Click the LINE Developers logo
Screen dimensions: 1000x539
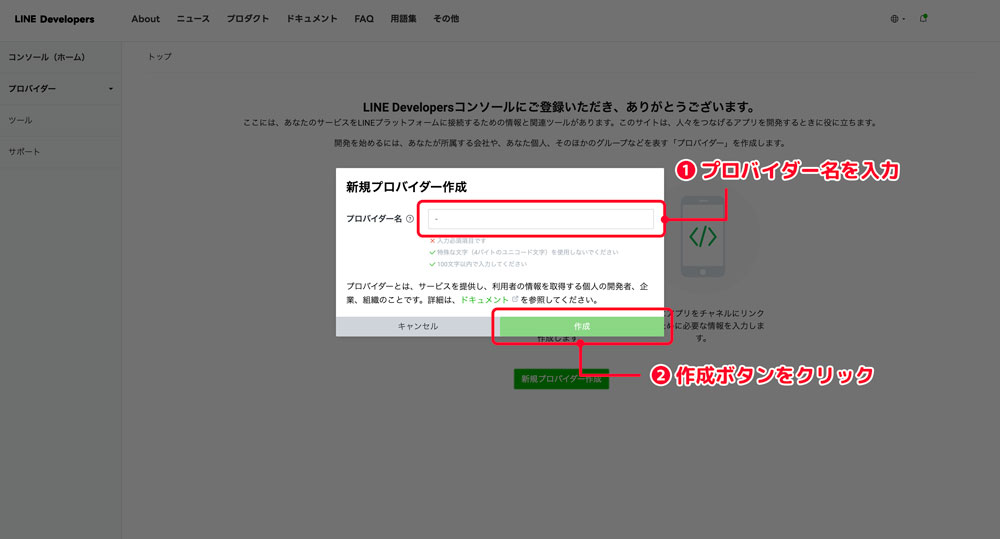(x=54, y=19)
